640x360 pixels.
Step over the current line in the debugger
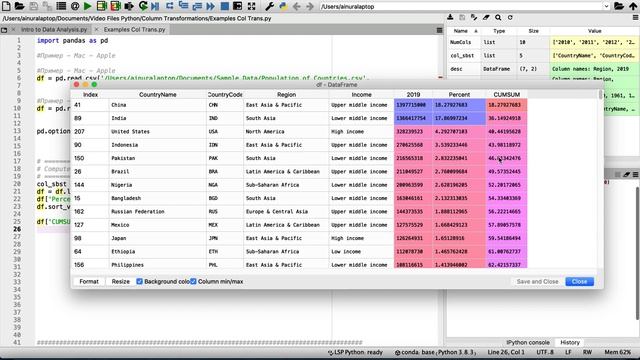[169, 6]
